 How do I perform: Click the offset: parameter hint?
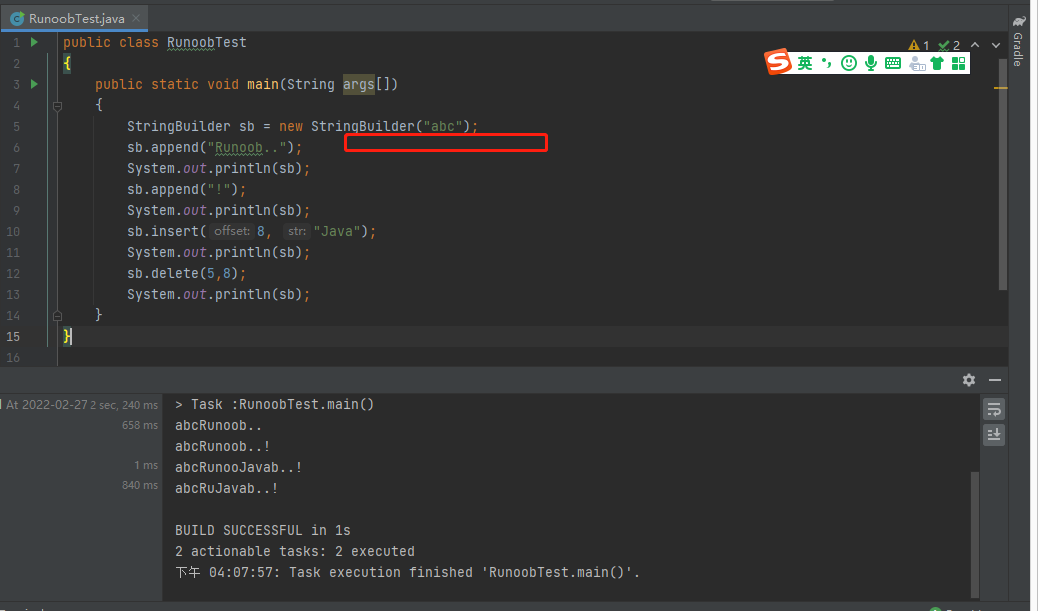coord(232,231)
